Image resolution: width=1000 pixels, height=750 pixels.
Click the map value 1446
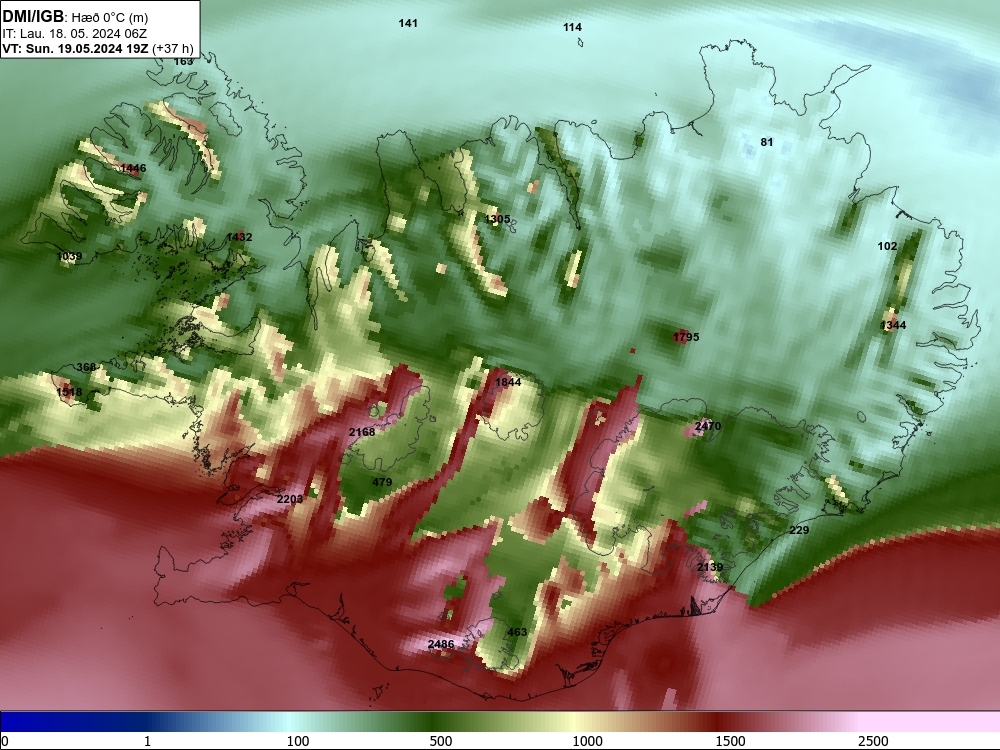133,168
